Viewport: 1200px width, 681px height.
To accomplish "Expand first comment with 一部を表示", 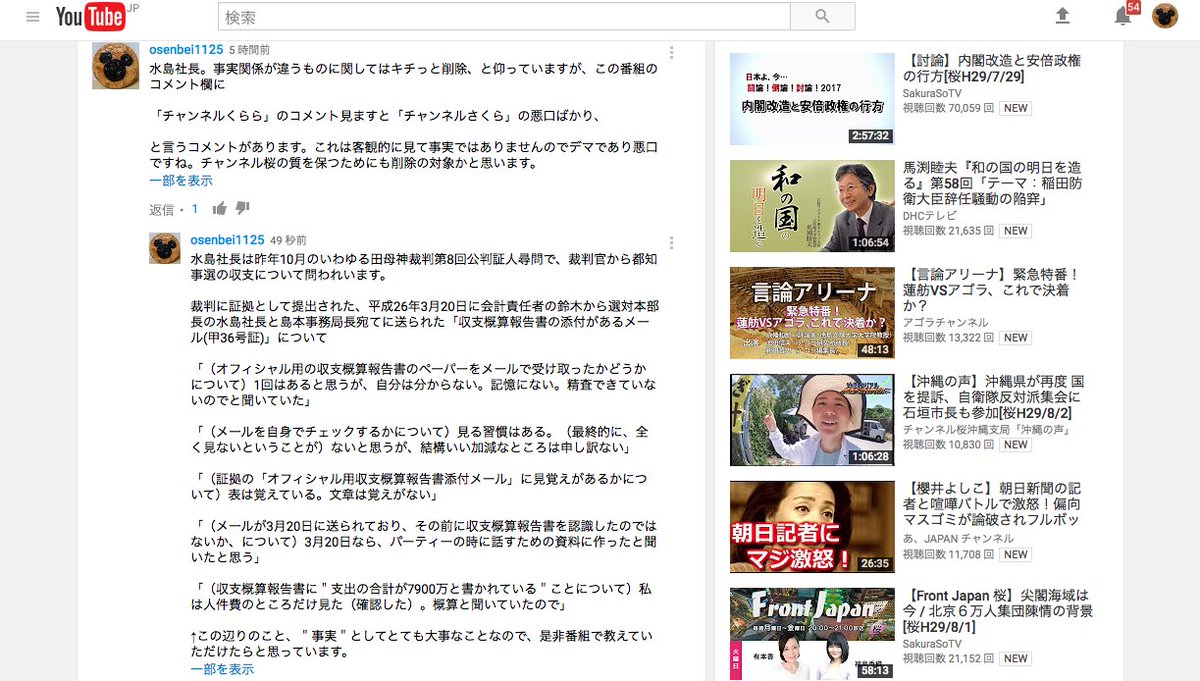I will click(x=181, y=181).
